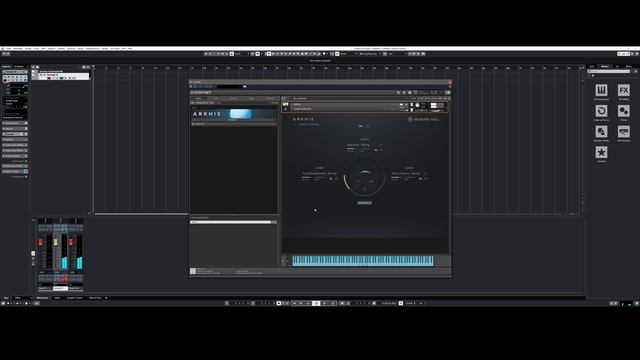Viewport: 640px width, 360px height.
Task: Select the ARKHIS library banner in Kontakt
Action: [x=234, y=114]
